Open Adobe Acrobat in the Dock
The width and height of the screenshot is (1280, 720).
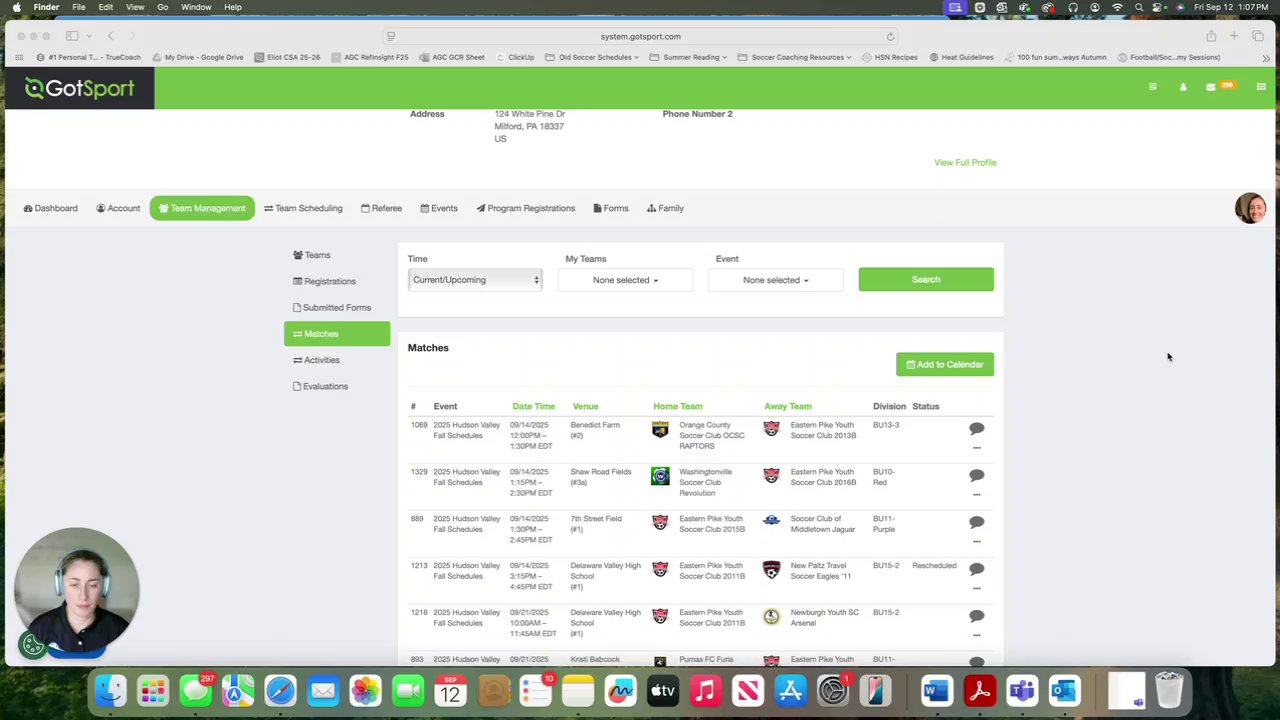(x=979, y=690)
